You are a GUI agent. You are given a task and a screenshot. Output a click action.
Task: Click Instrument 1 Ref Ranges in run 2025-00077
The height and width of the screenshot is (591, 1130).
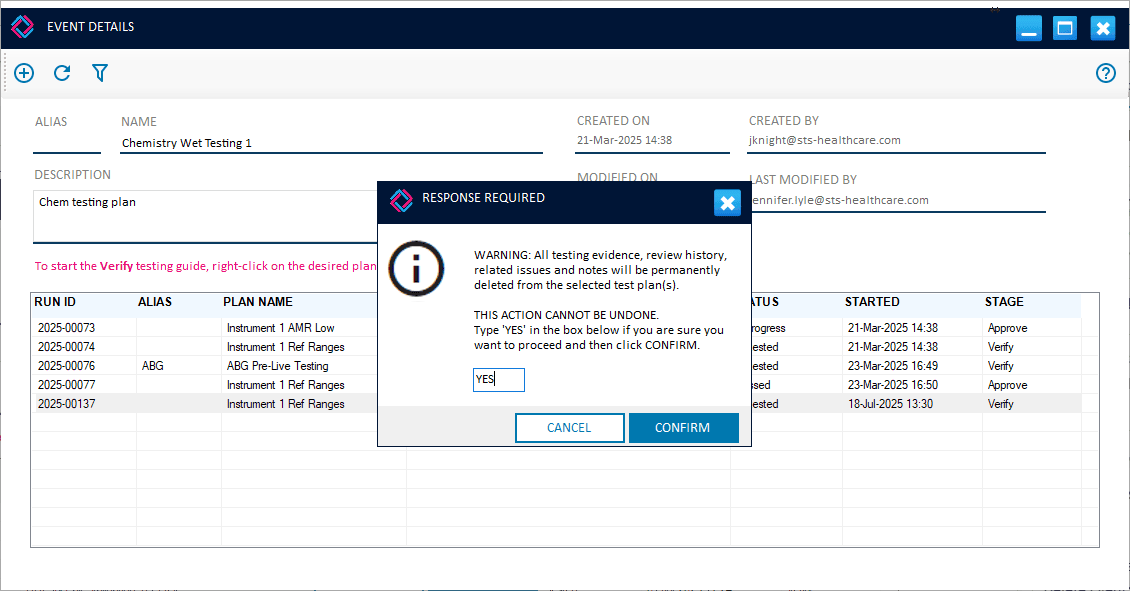[285, 385]
